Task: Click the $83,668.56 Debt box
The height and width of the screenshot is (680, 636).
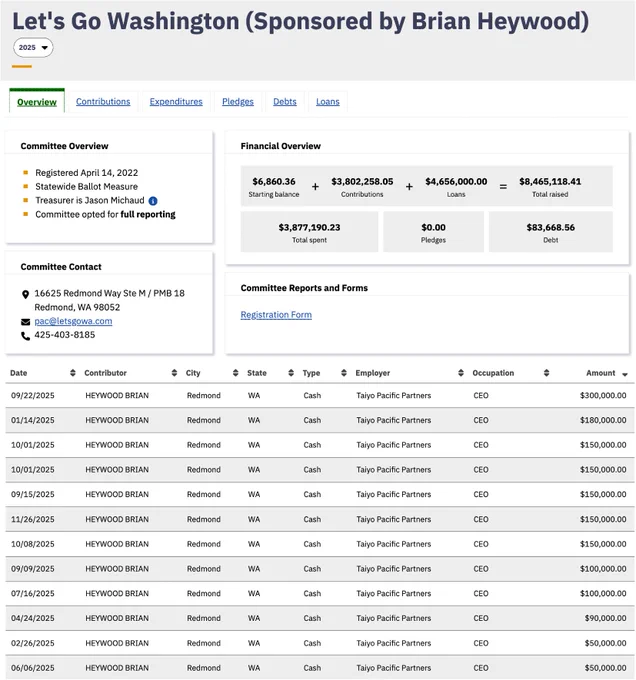Action: (551, 232)
